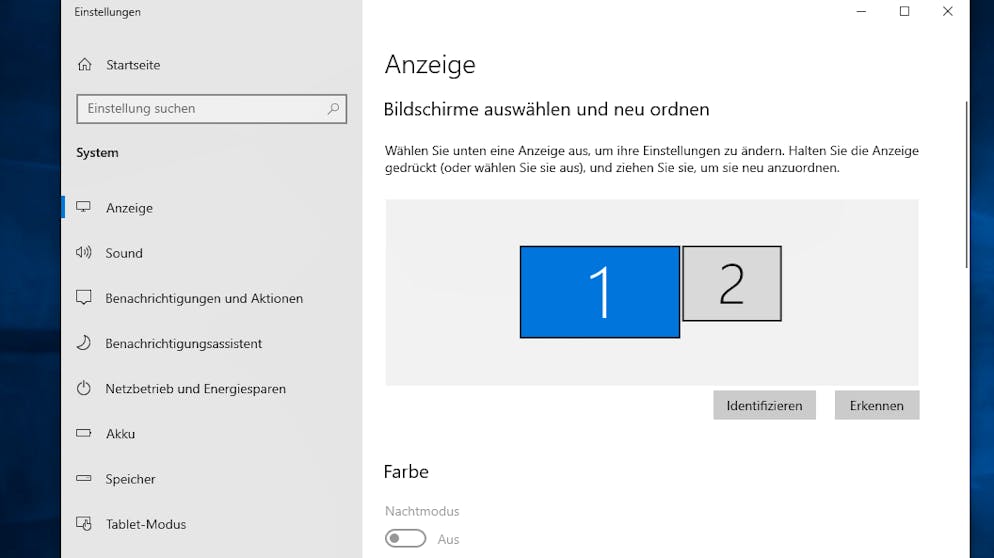Click the monitor icon beside Anzeige
This screenshot has height=558, width=994.
84,207
